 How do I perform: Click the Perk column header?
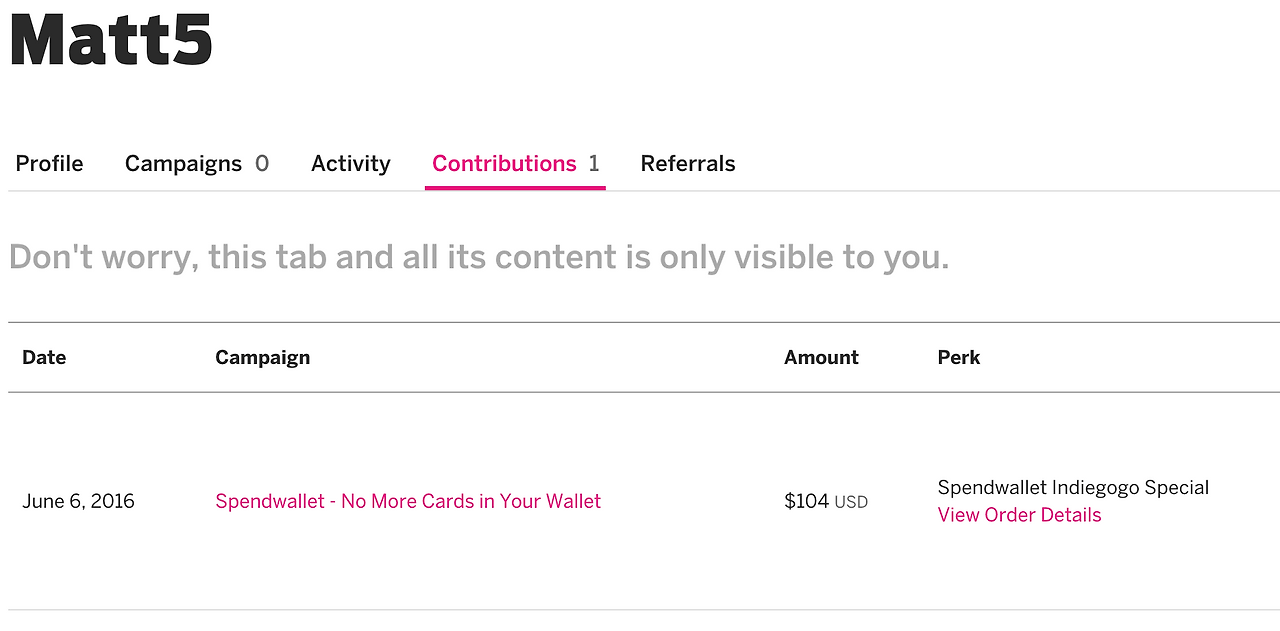[959, 358]
